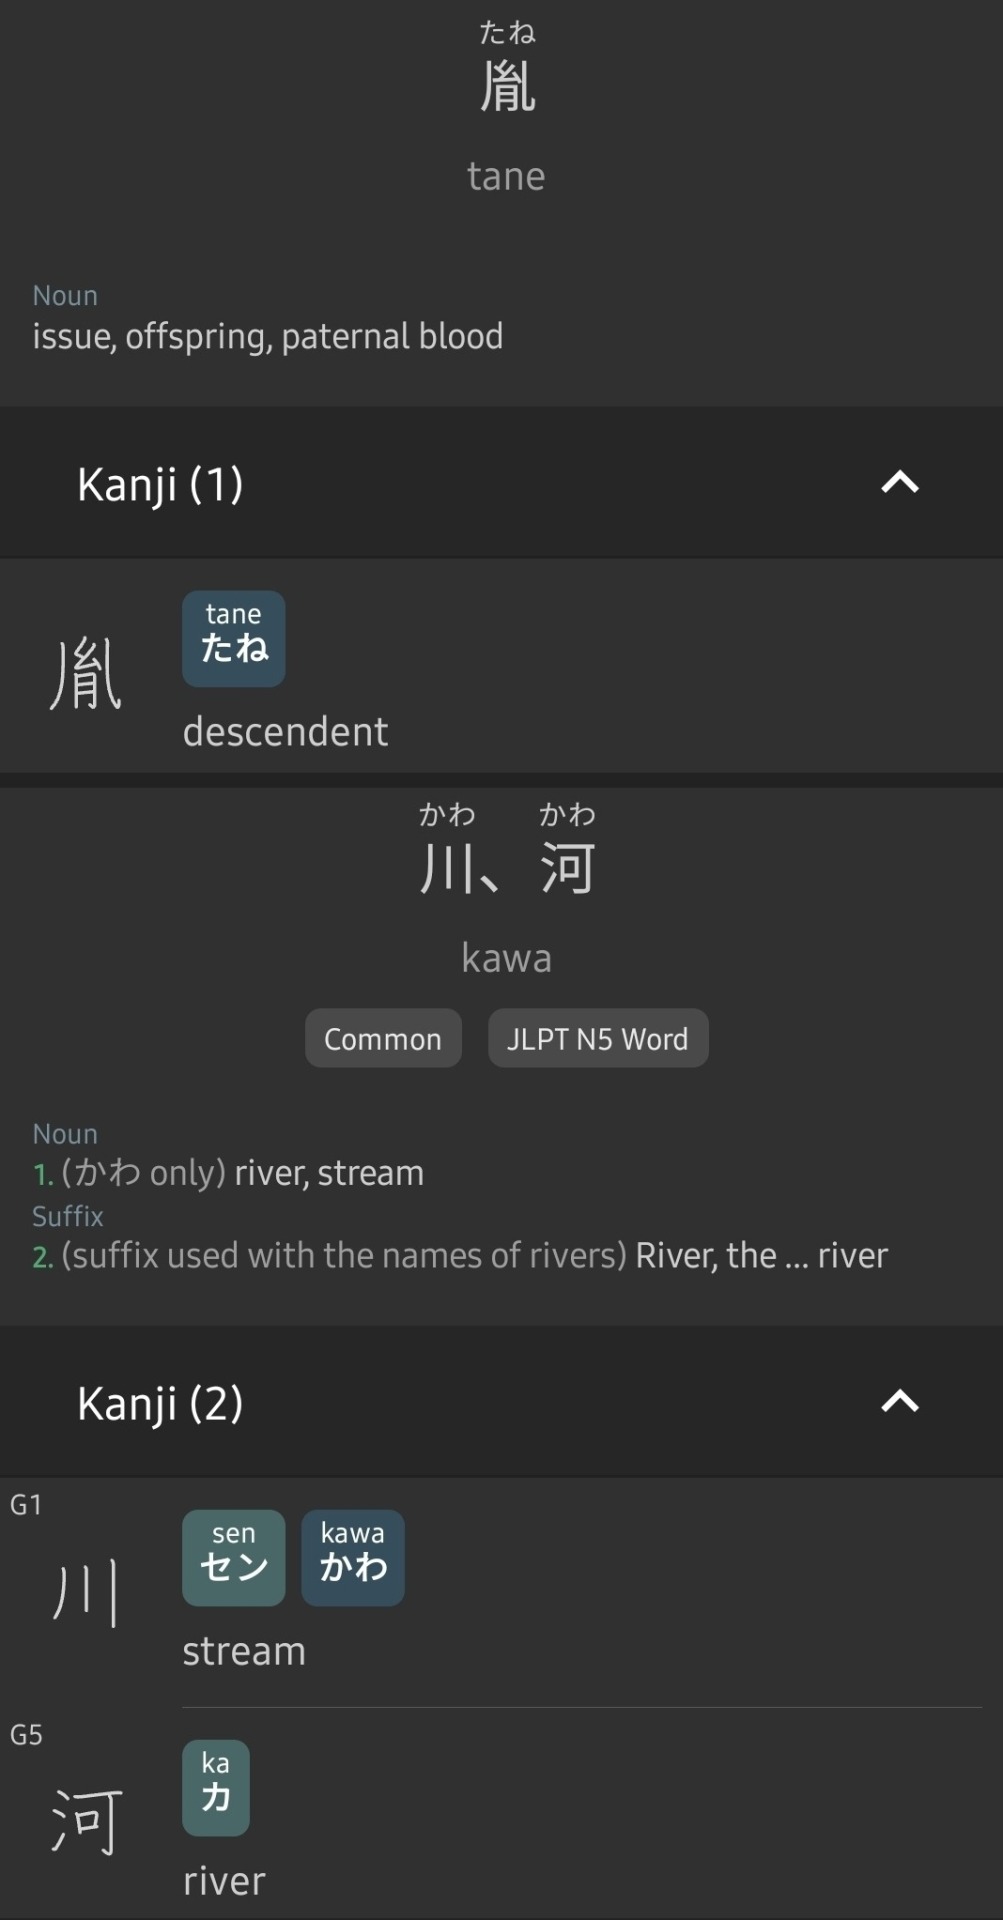Tap the 'river' kanji meaning row

tap(224, 1880)
